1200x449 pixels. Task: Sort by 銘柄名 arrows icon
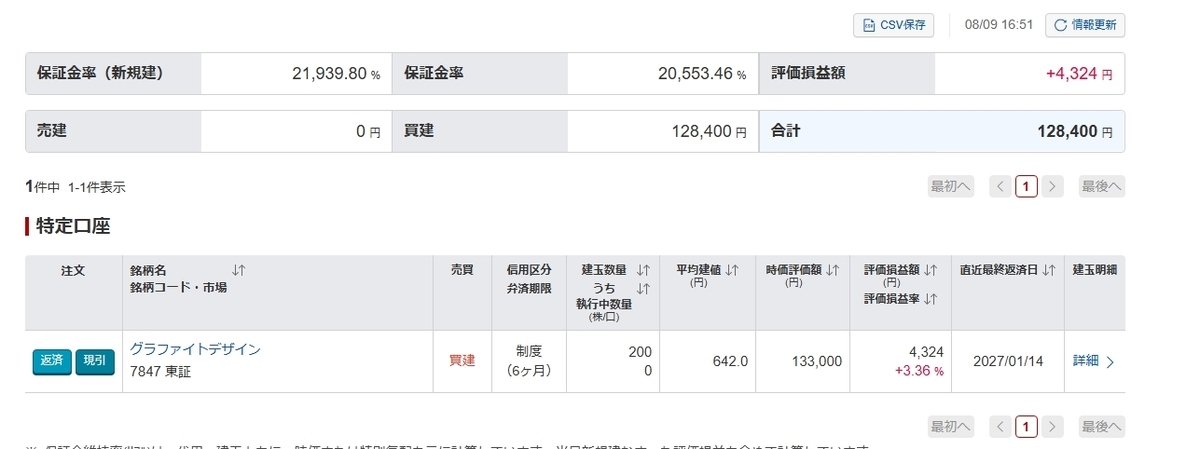pyautogui.click(x=238, y=270)
